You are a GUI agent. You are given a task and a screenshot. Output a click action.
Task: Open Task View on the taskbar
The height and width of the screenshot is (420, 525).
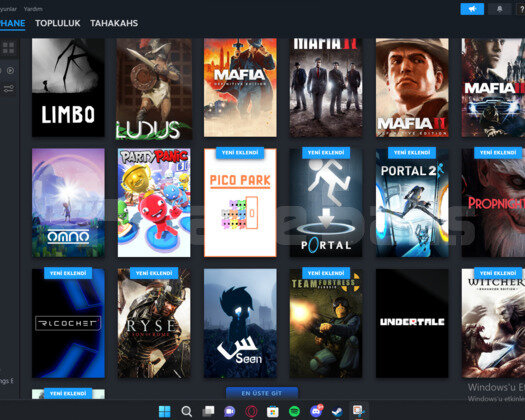pos(208,411)
